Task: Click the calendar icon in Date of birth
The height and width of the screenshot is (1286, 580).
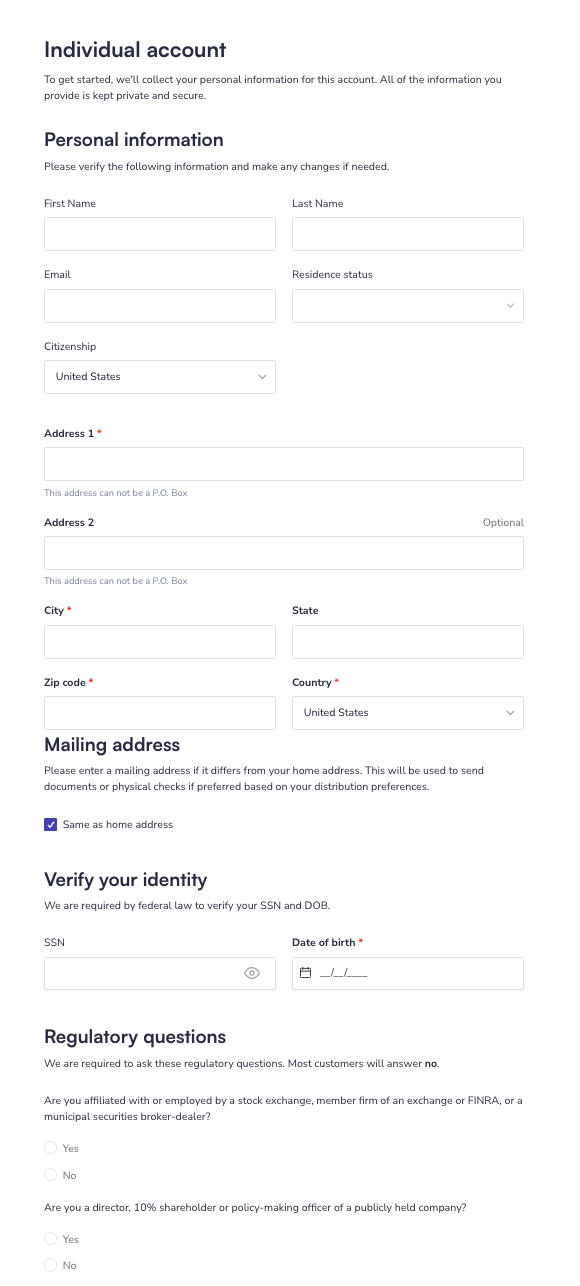Action: [306, 973]
